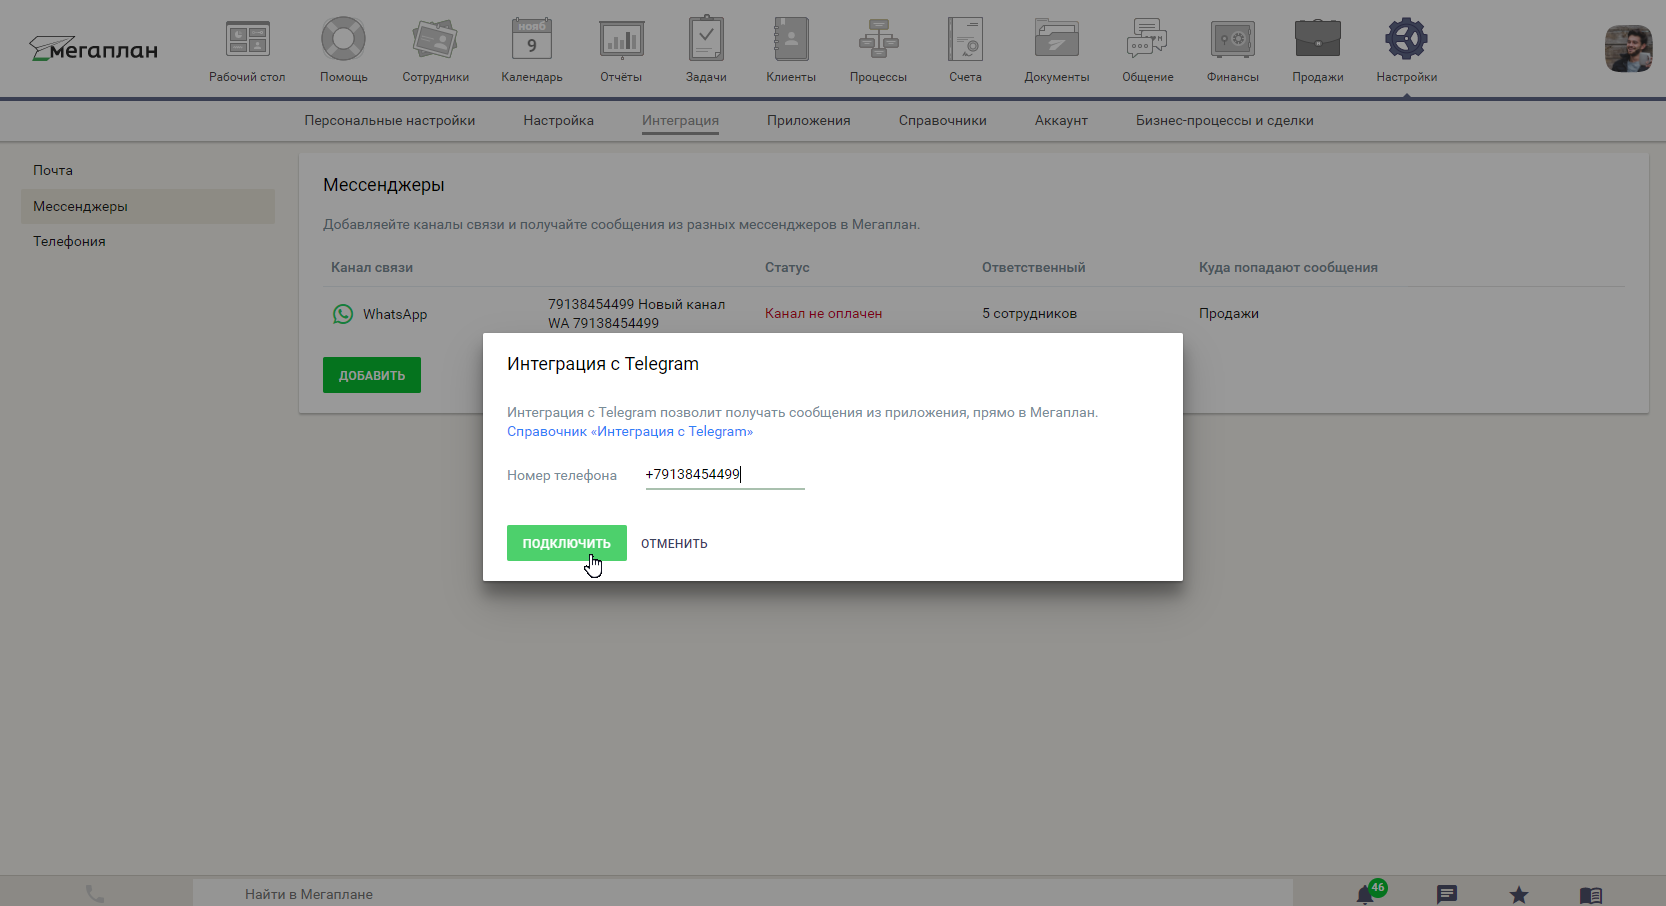Open the Процессы flowchart icon
The height and width of the screenshot is (906, 1666).
coord(878,40)
